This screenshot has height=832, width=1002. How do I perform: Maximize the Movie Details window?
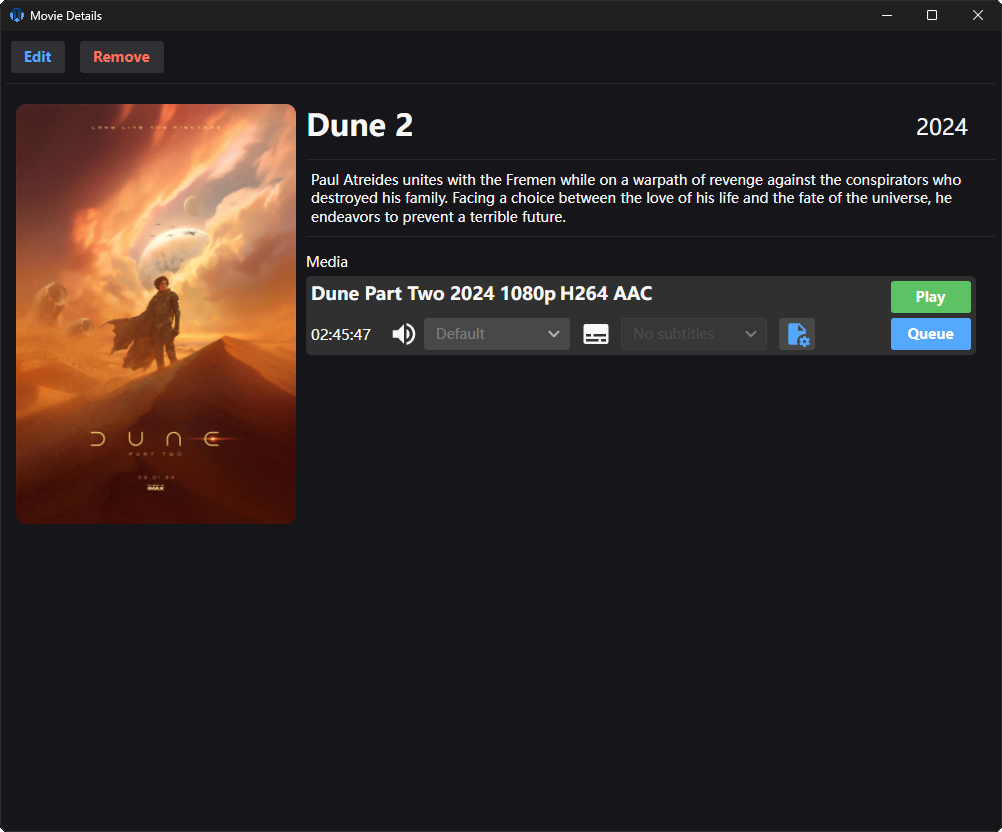pos(932,15)
